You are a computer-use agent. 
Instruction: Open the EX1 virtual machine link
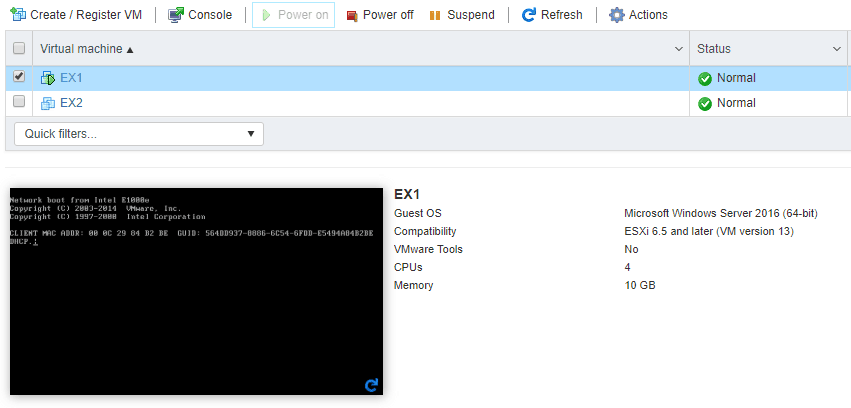tap(71, 78)
